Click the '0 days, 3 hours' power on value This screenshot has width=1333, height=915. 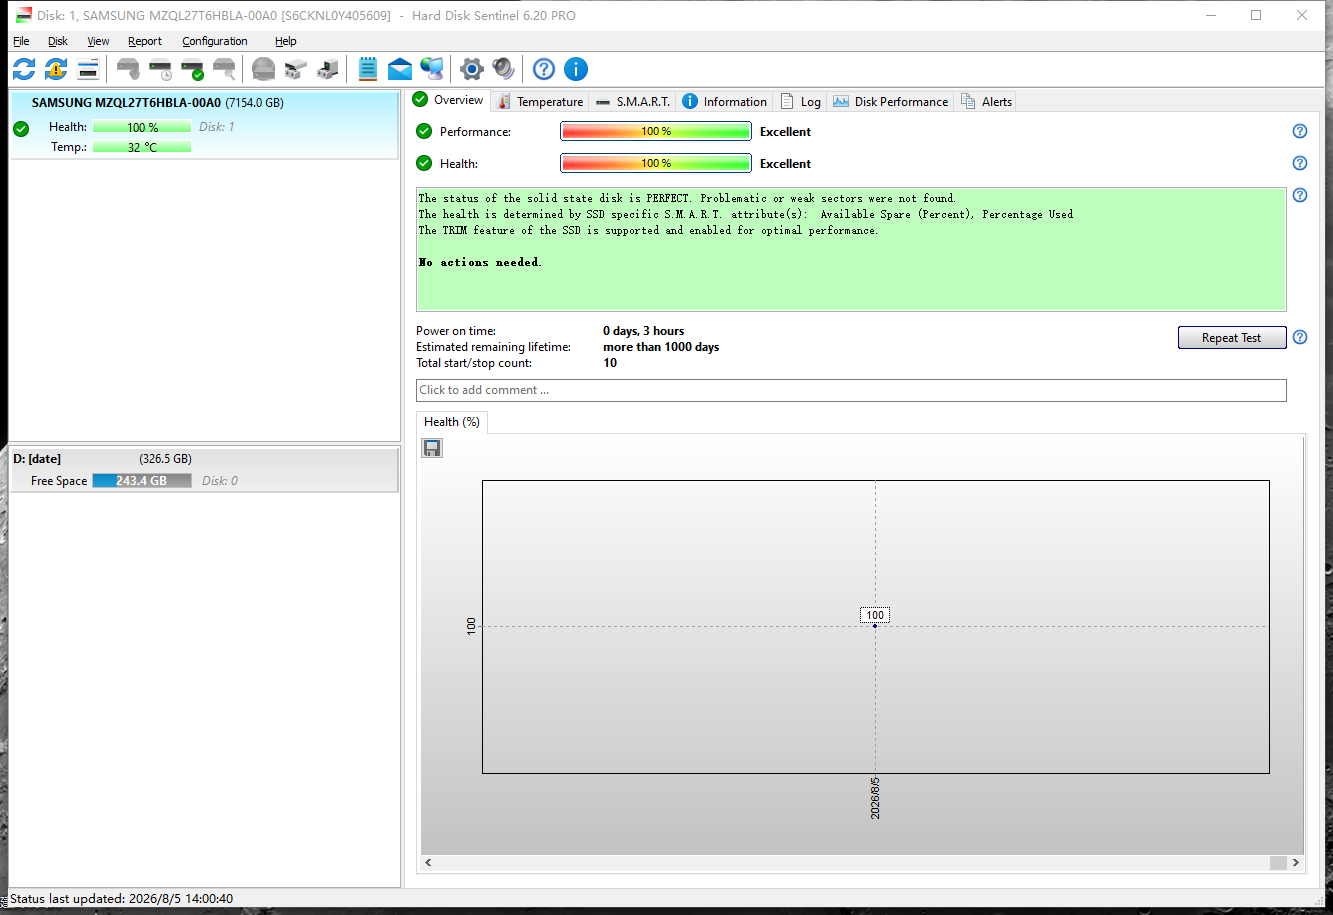tap(644, 331)
